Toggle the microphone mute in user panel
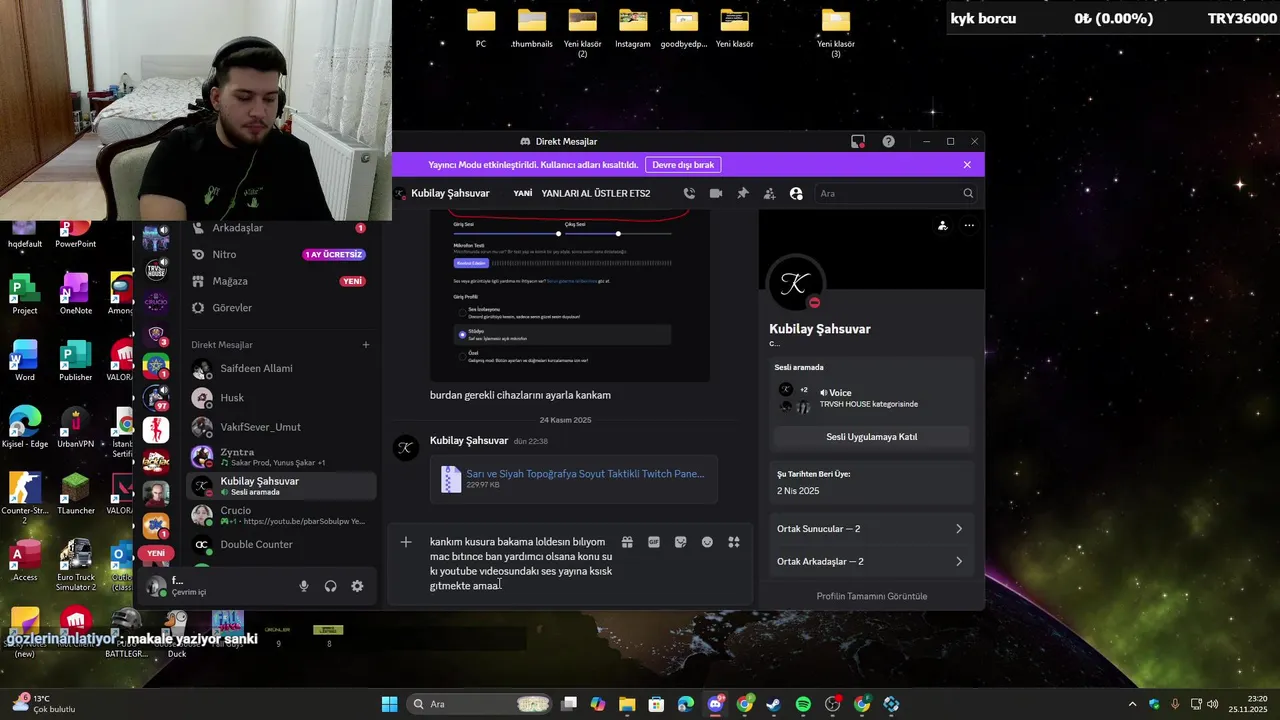Viewport: 1280px width, 720px height. click(304, 587)
